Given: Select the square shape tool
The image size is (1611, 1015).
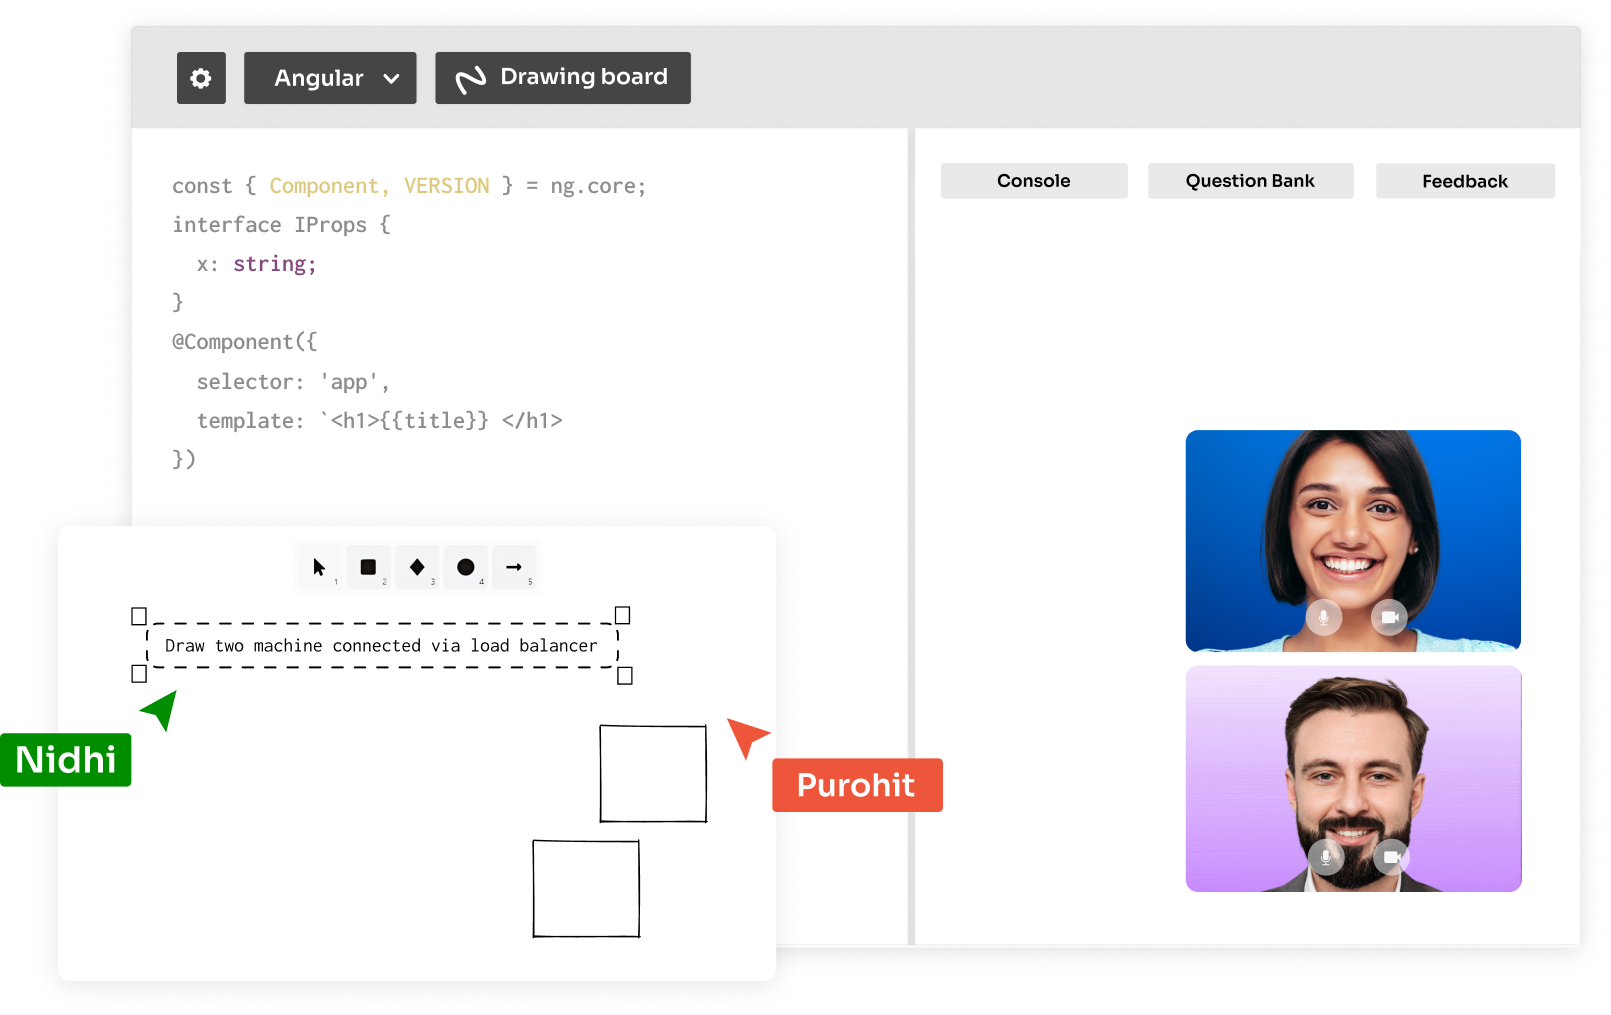Looking at the screenshot, I should click(x=368, y=567).
